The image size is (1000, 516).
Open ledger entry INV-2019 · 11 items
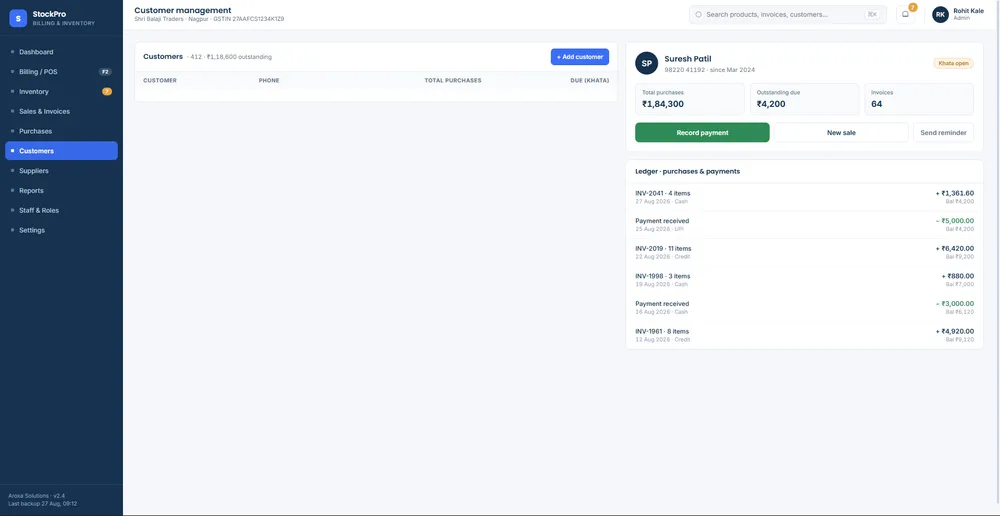point(804,252)
